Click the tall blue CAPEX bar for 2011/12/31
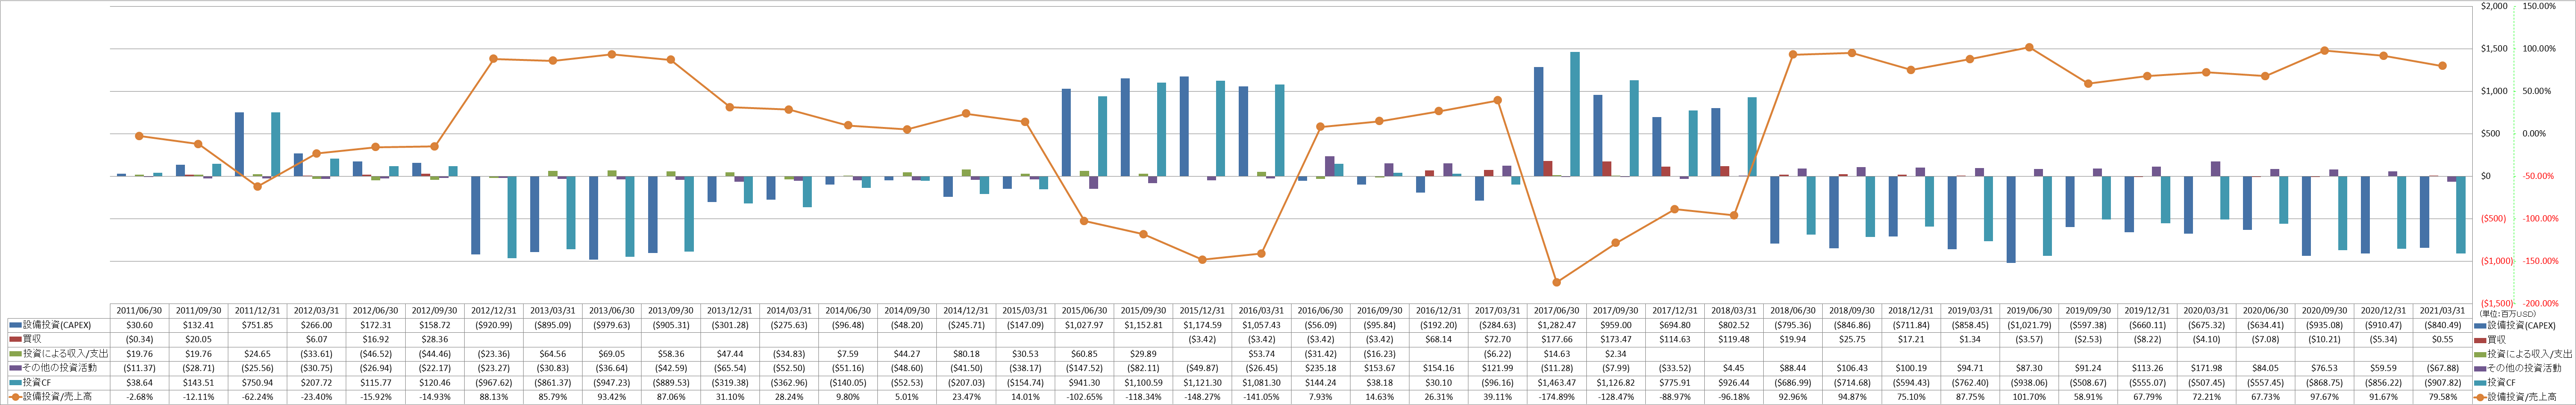 [x=239, y=144]
